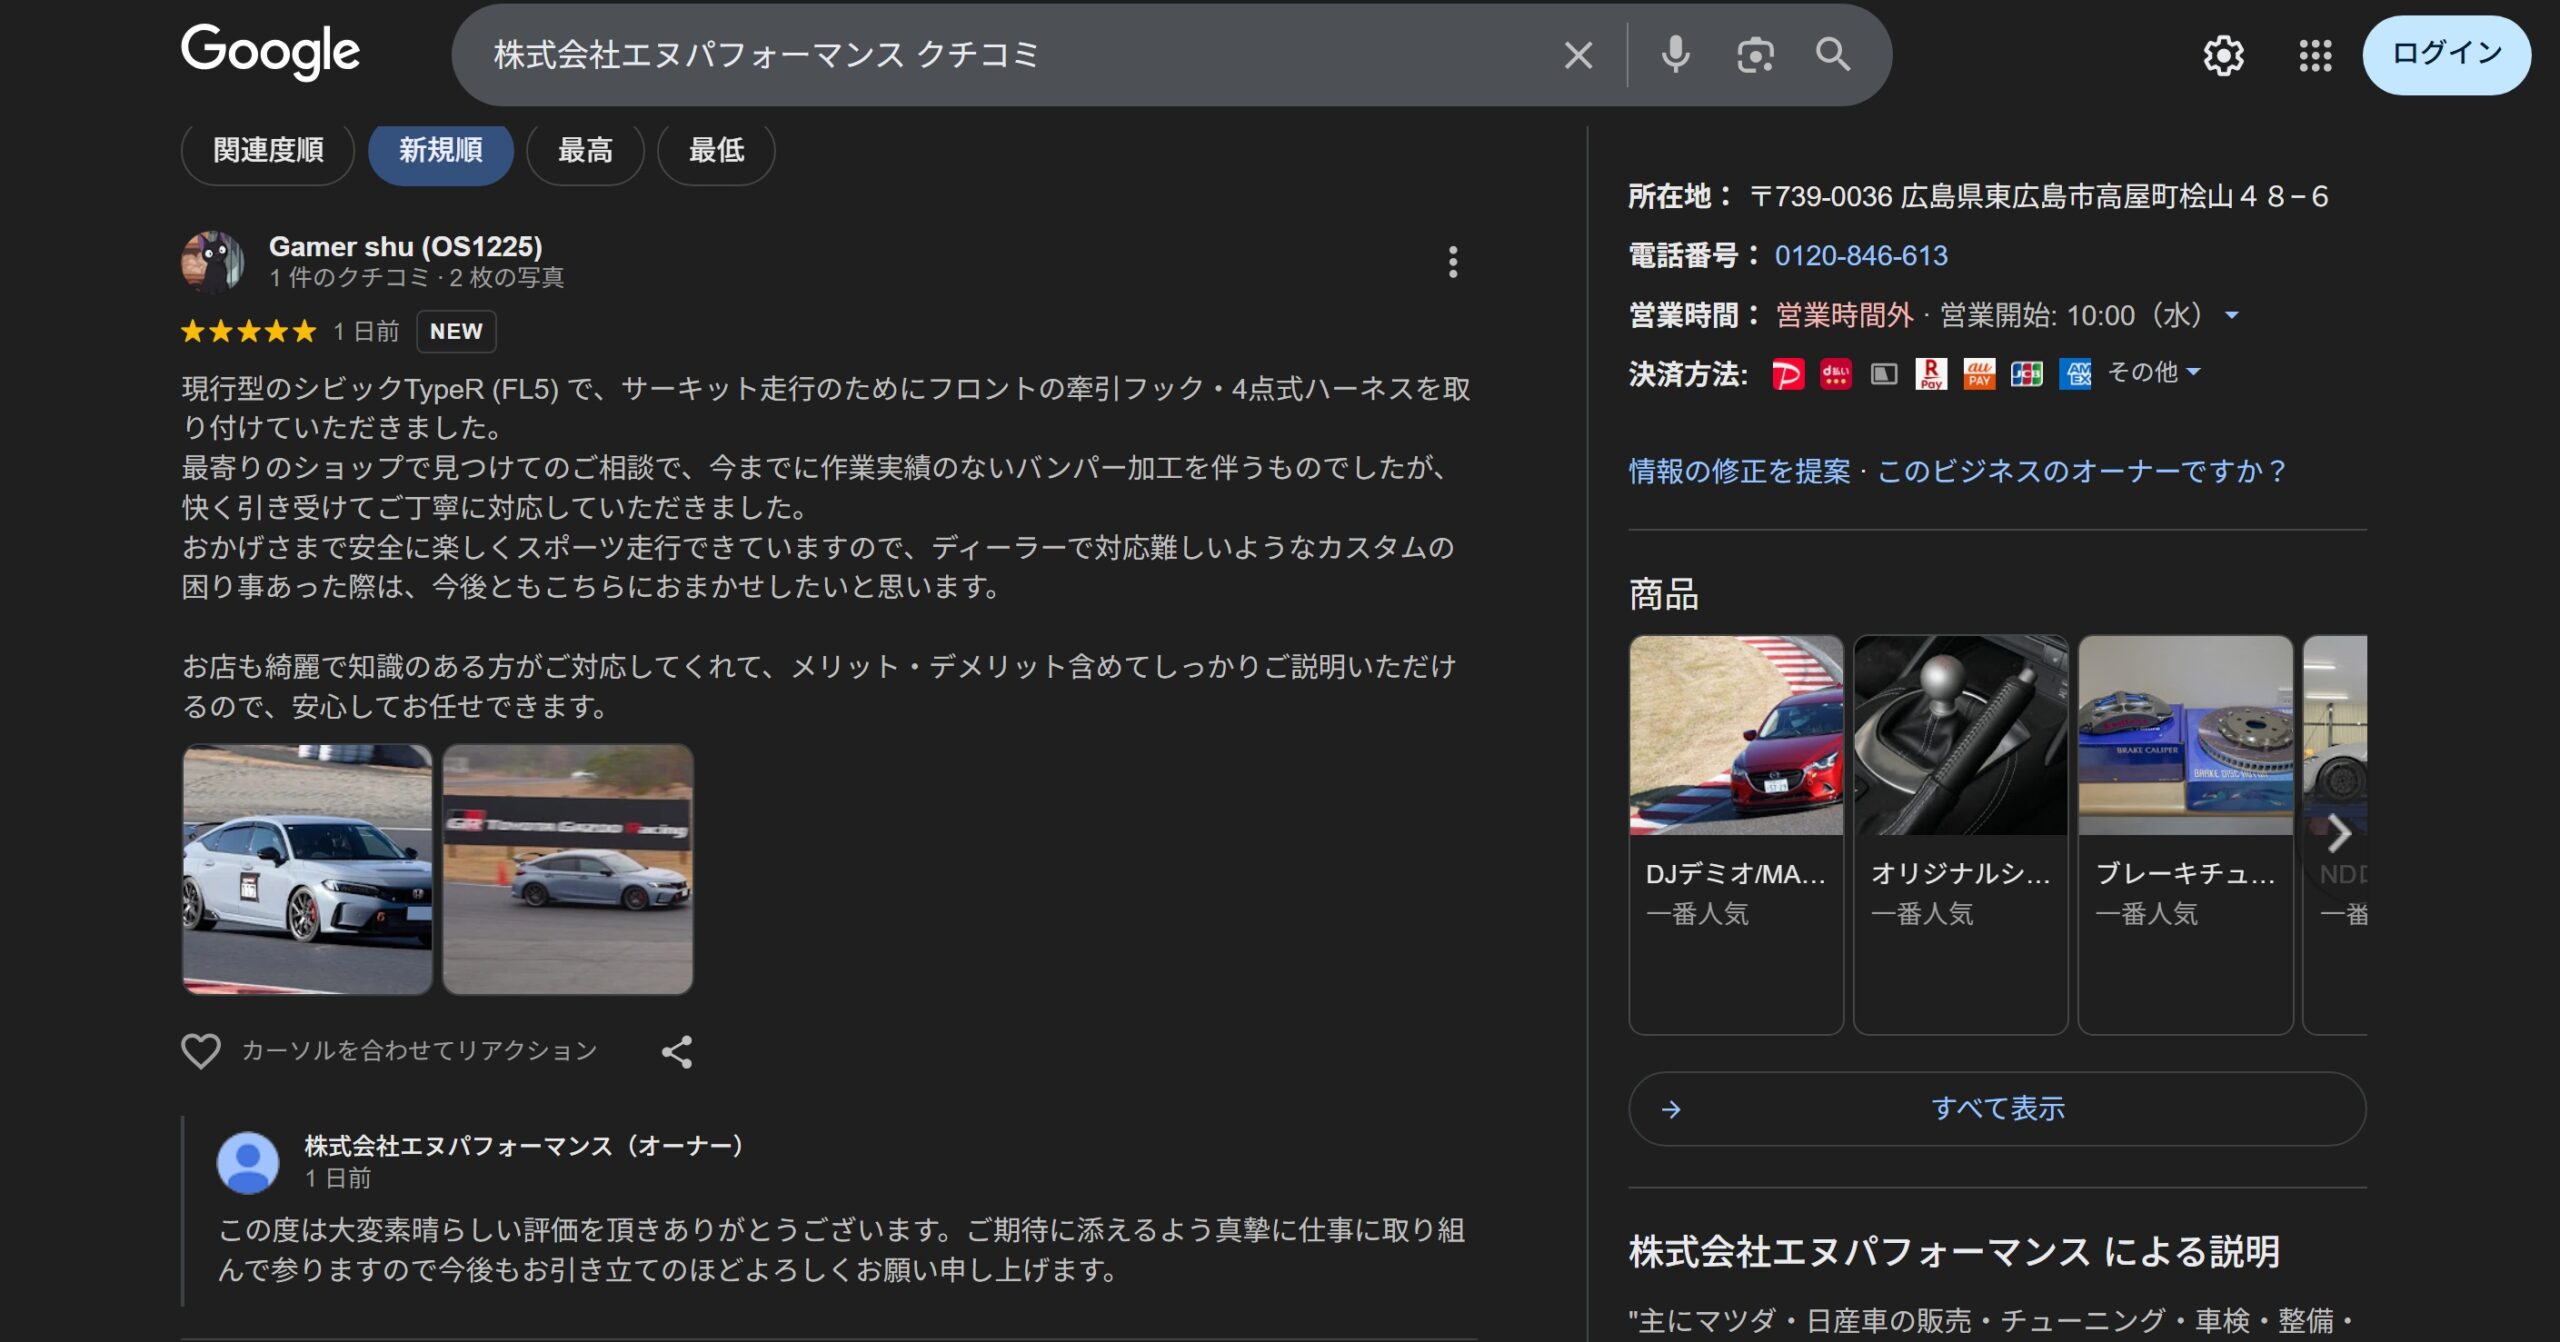
Task: Share the review with share icon
Action: [677, 1051]
